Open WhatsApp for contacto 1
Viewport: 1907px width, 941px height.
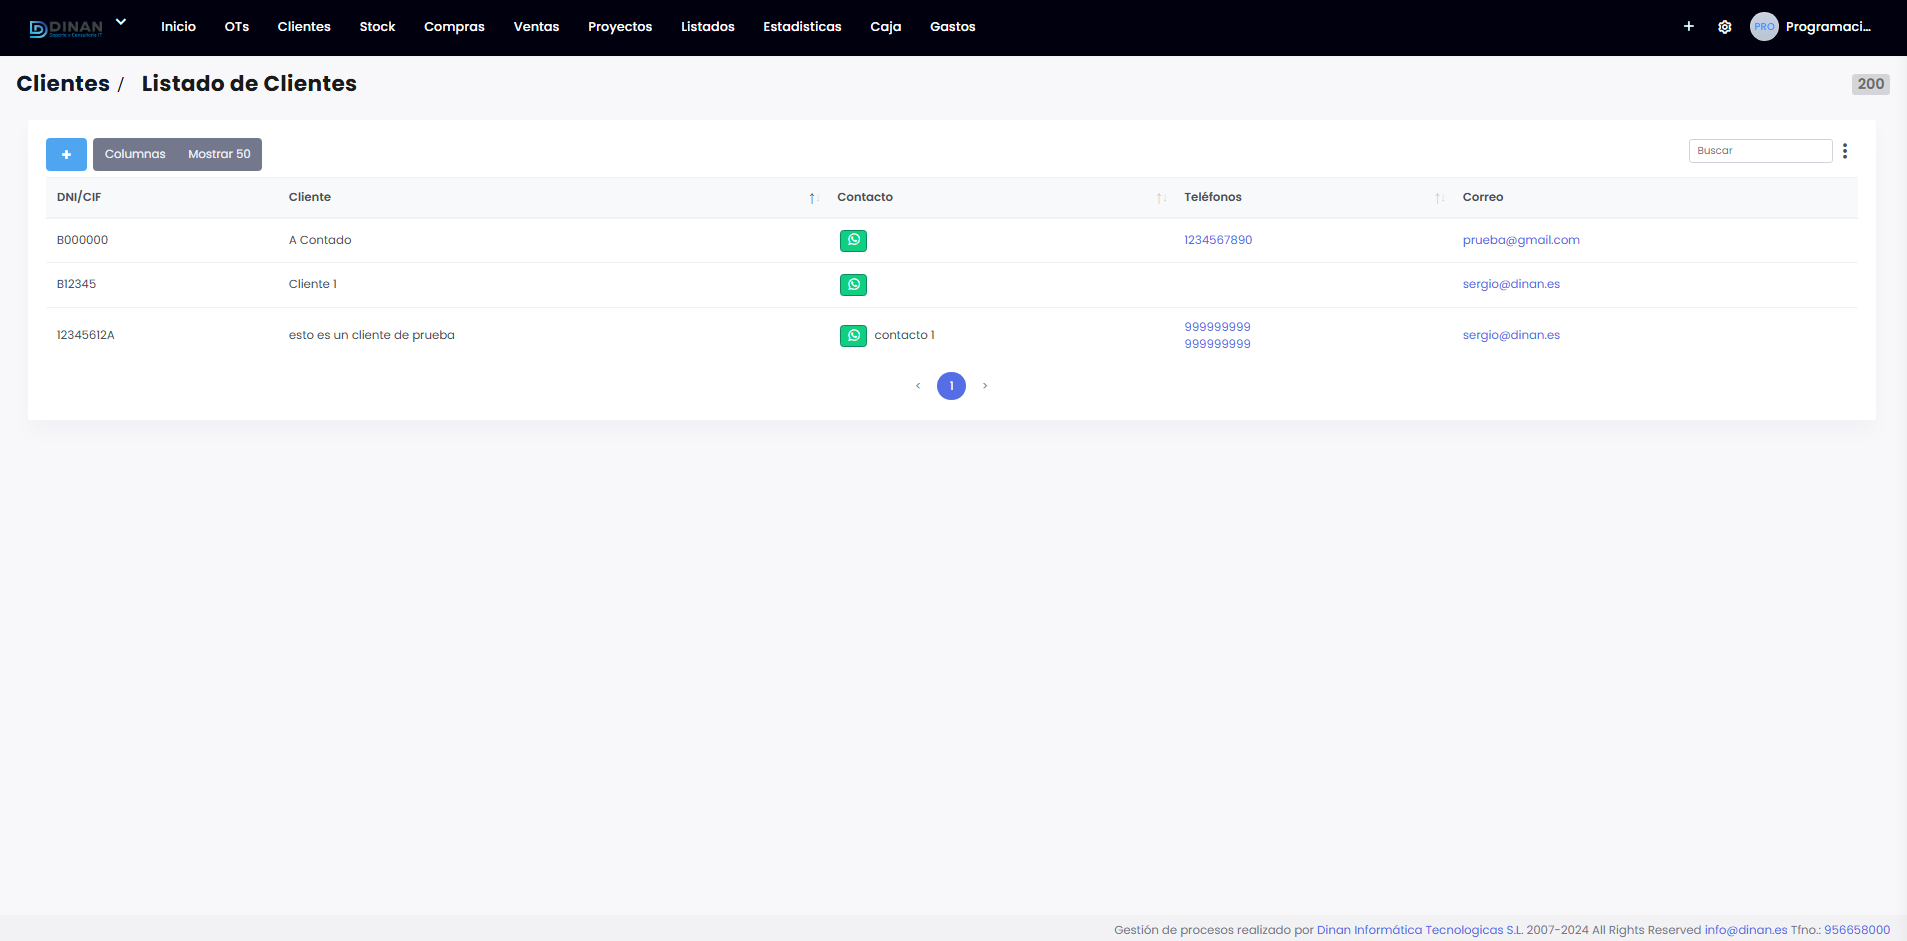click(853, 336)
